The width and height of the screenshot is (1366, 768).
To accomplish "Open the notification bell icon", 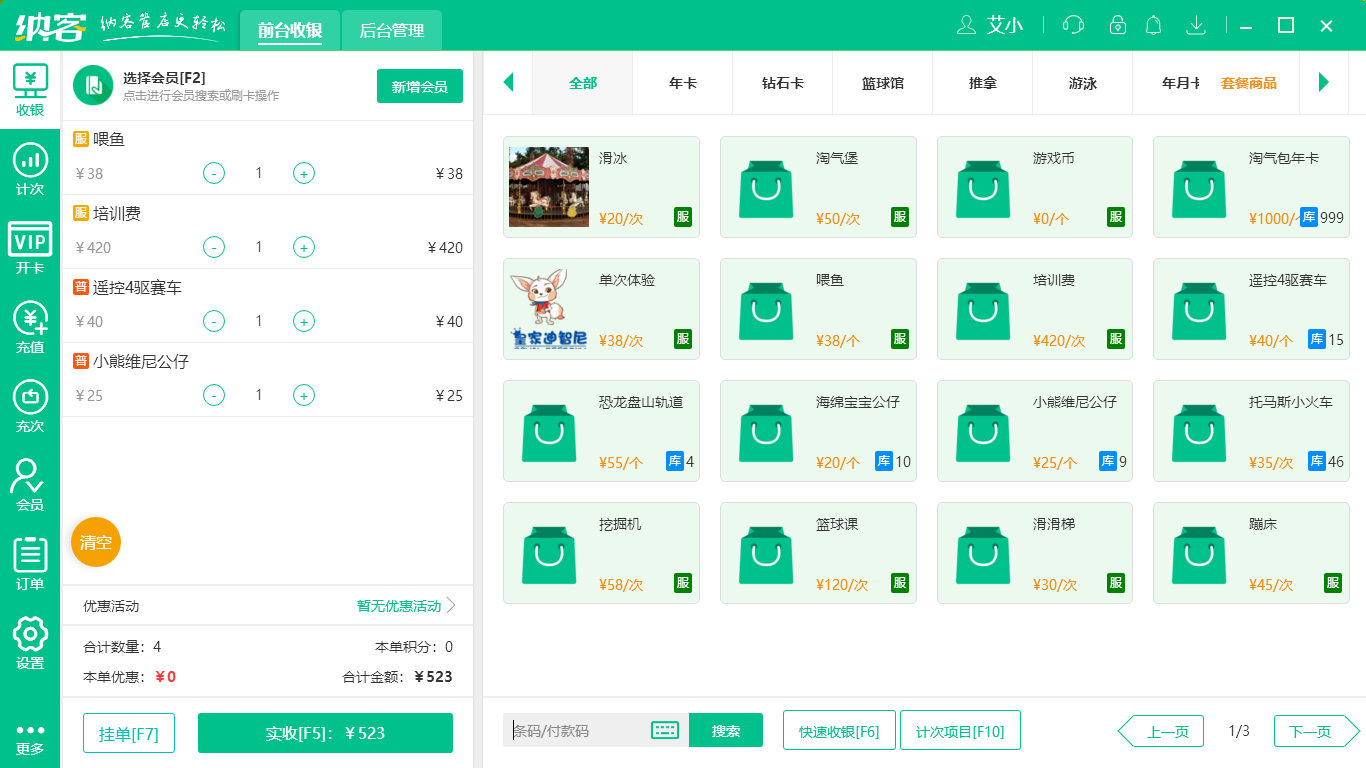I will click(1153, 25).
